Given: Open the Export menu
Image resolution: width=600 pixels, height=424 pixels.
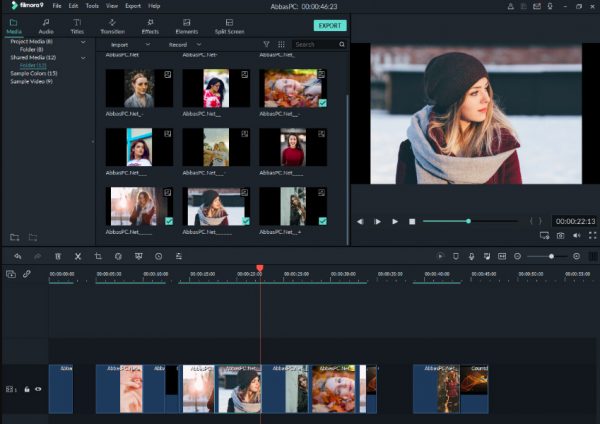Looking at the screenshot, I should click(133, 6).
